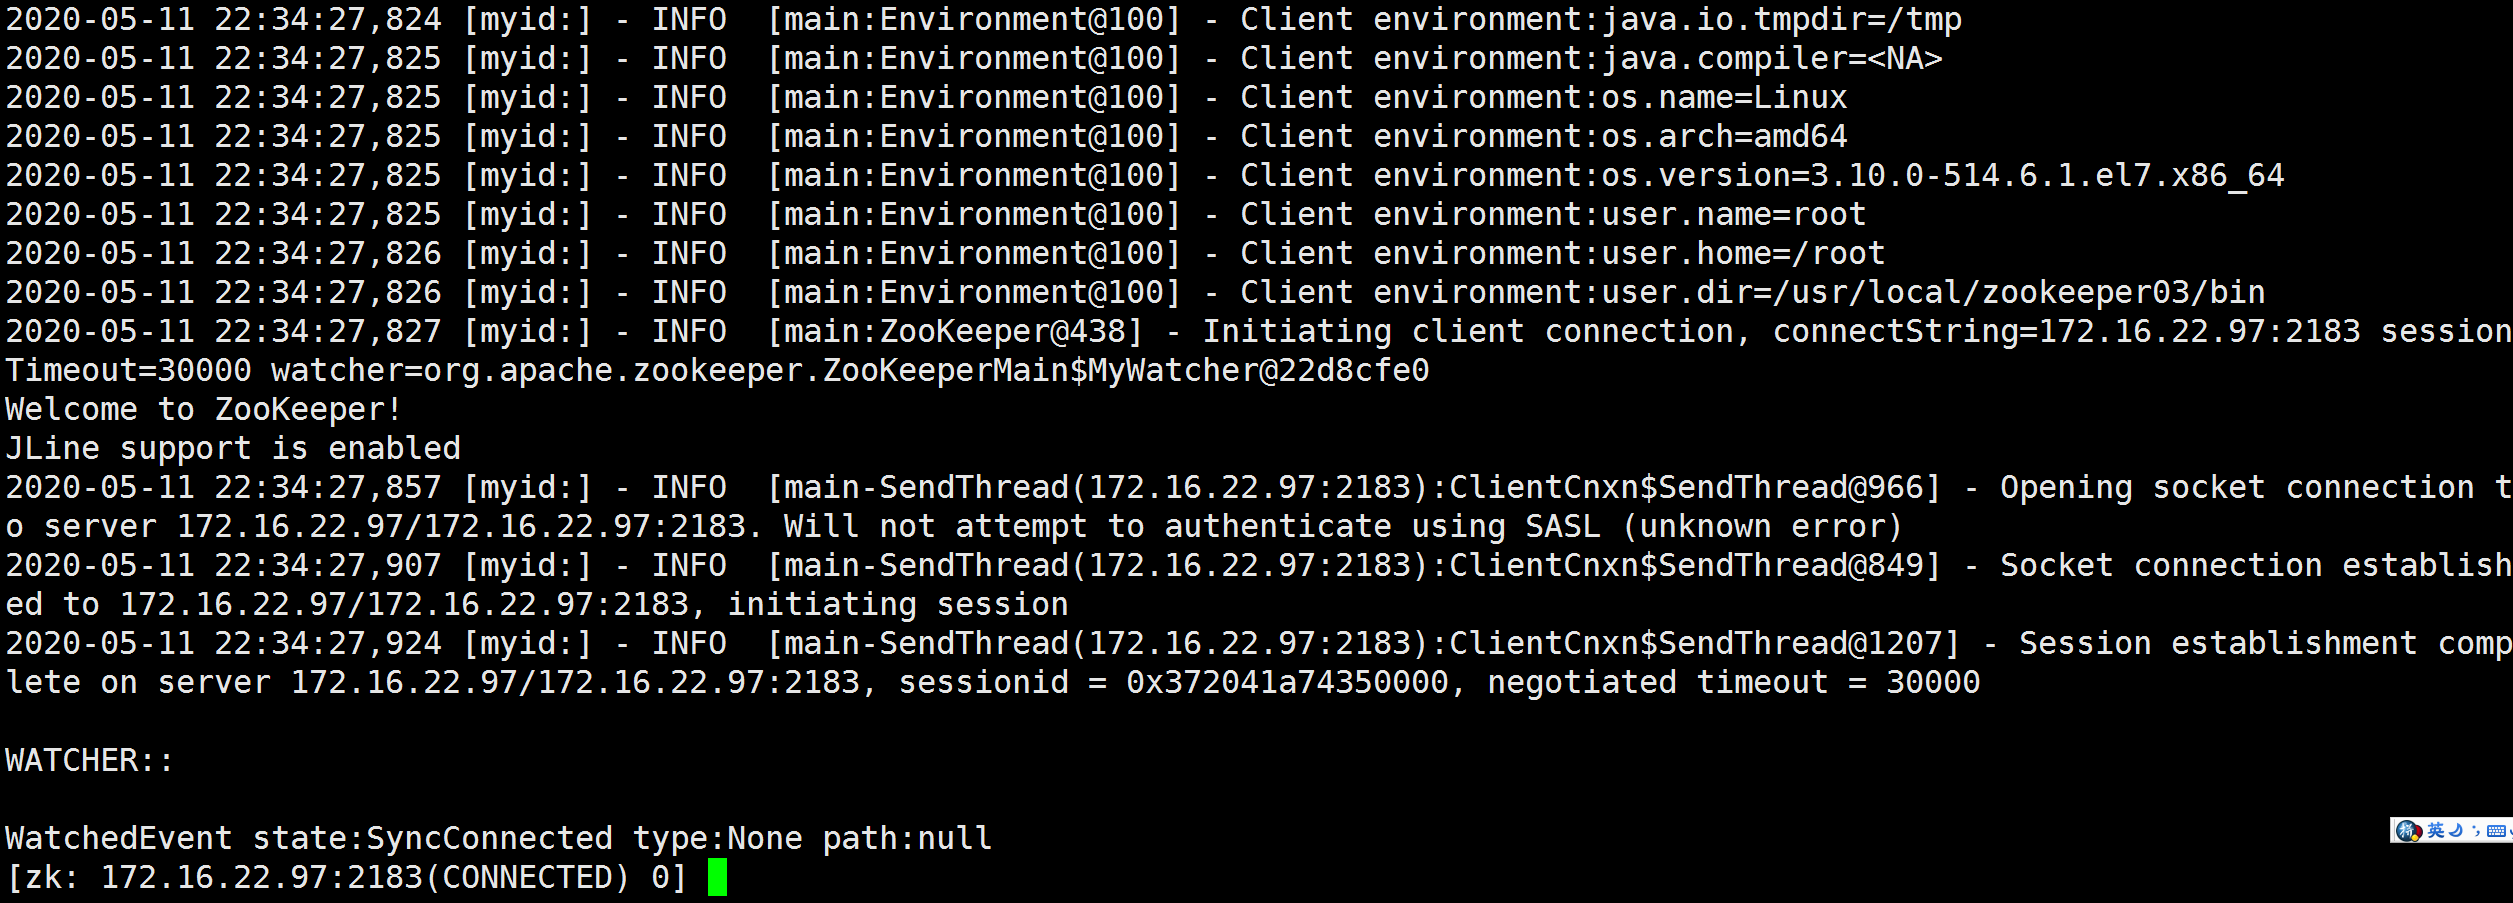Image resolution: width=2513 pixels, height=903 pixels.
Task: Click the 'JLine support is enabled' line
Action: click(x=233, y=448)
